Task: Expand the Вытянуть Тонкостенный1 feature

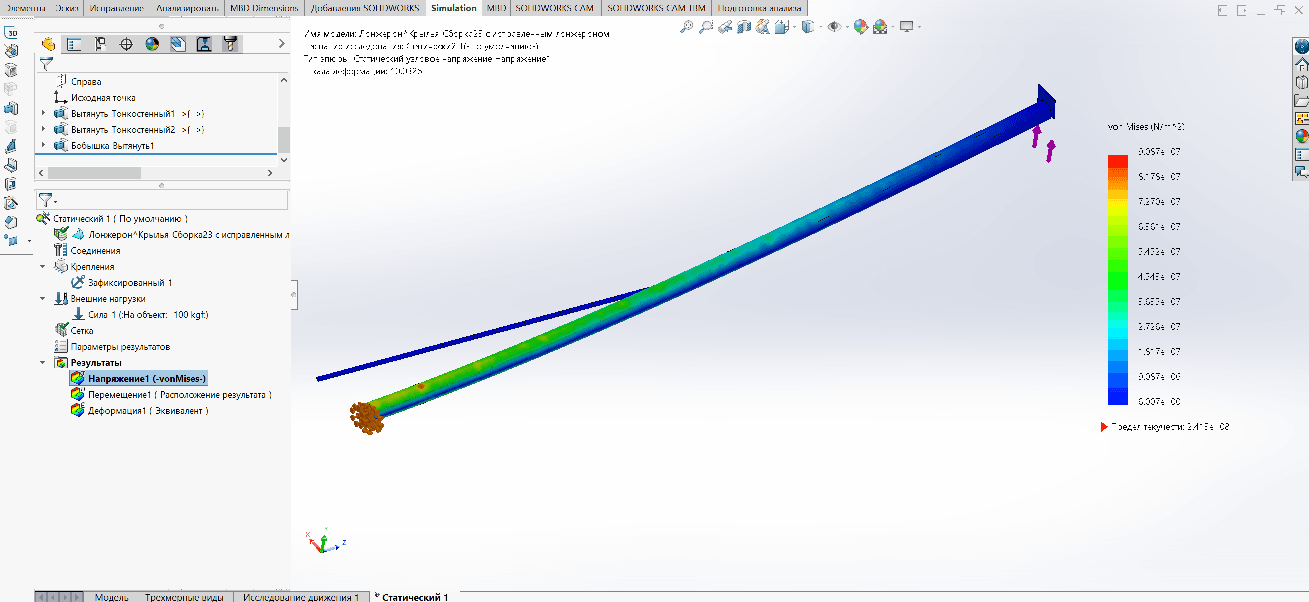Action: [x=43, y=114]
